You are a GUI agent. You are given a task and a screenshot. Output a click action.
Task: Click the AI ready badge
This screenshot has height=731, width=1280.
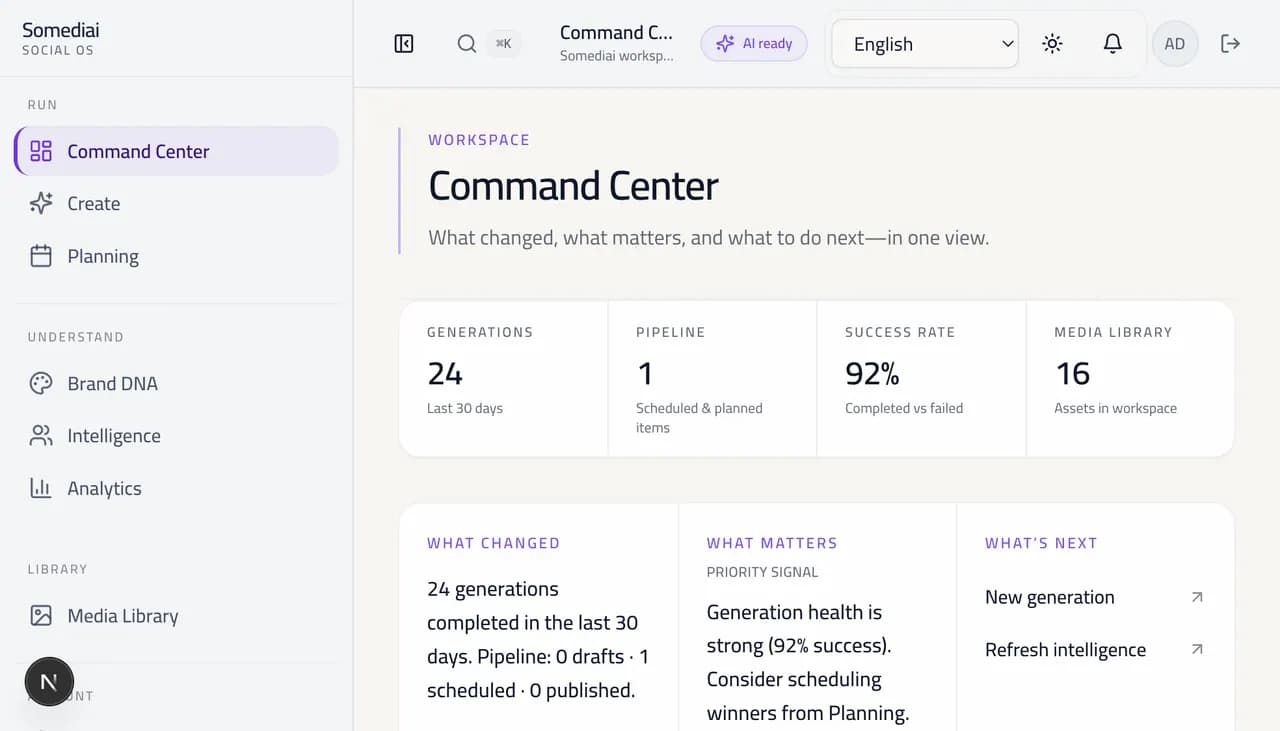pyautogui.click(x=754, y=43)
